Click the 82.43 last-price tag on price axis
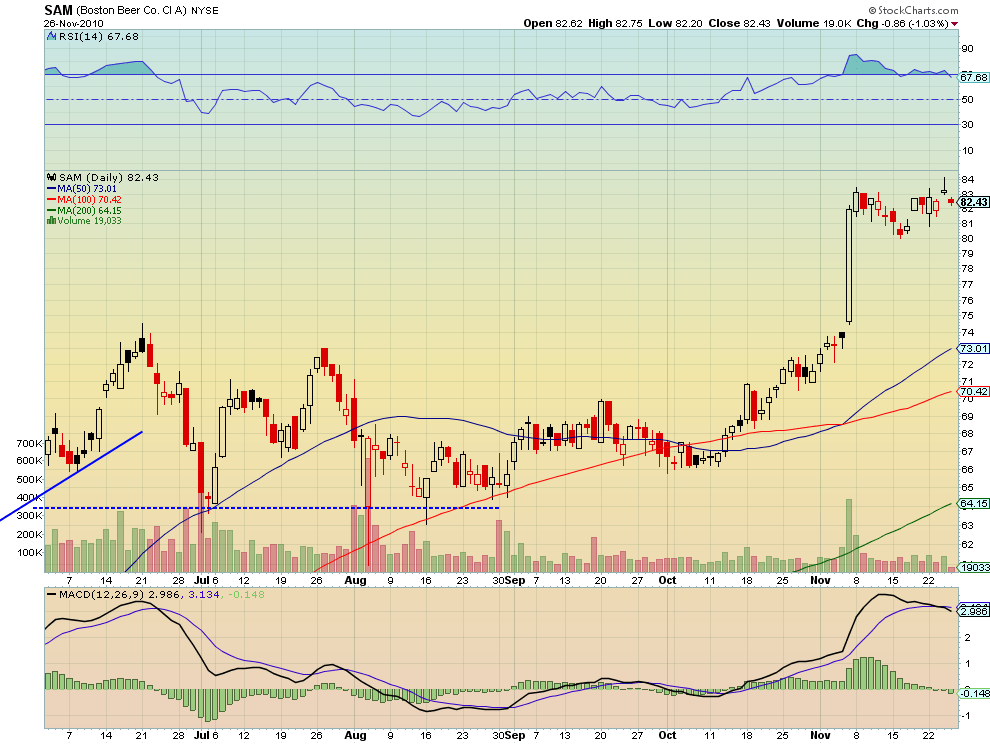Screen dimensions: 990x744 pyautogui.click(x=974, y=202)
